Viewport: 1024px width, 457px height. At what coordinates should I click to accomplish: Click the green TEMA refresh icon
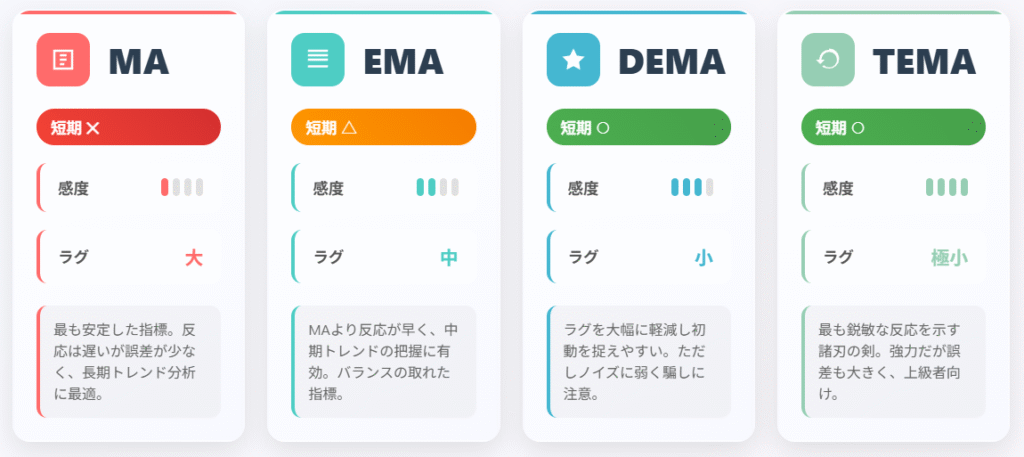pos(827,59)
